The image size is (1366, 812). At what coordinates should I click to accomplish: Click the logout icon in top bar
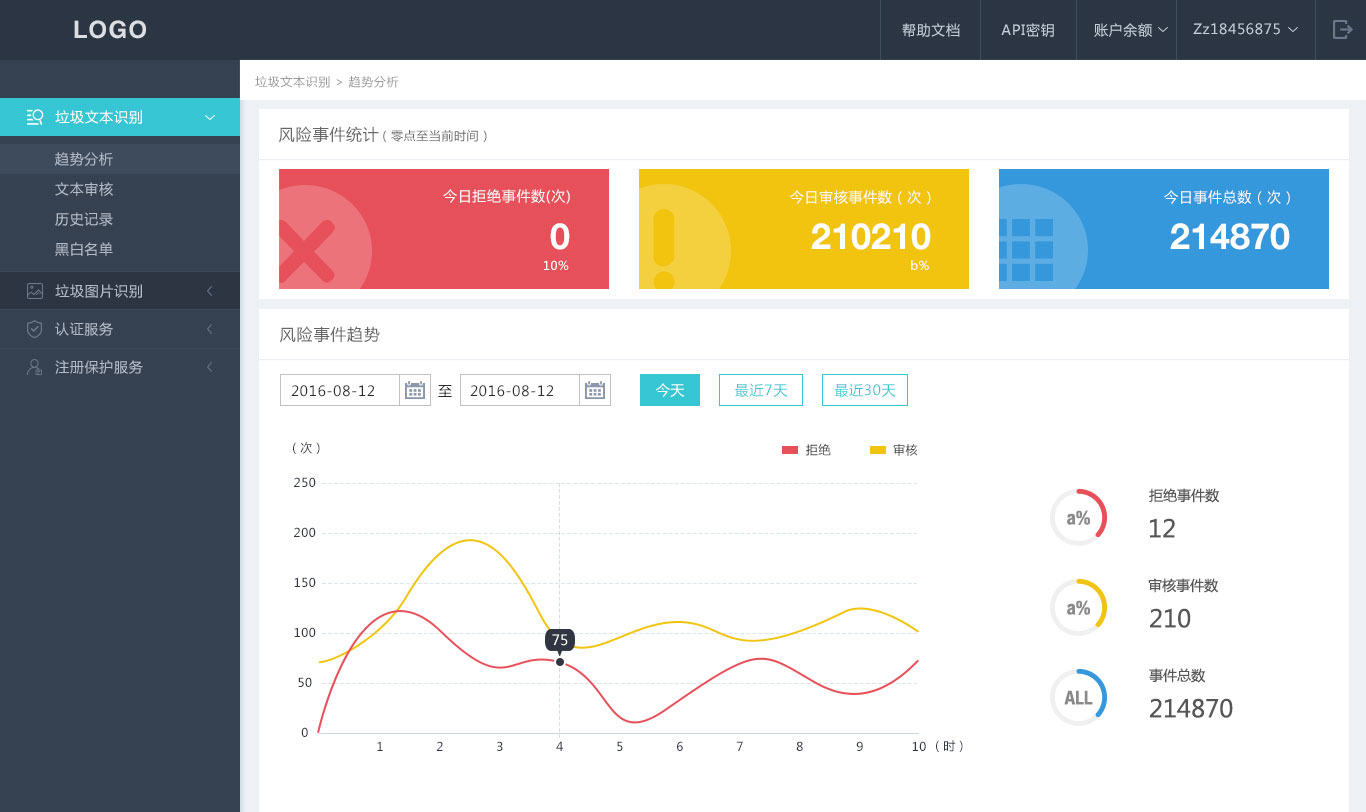1342,30
